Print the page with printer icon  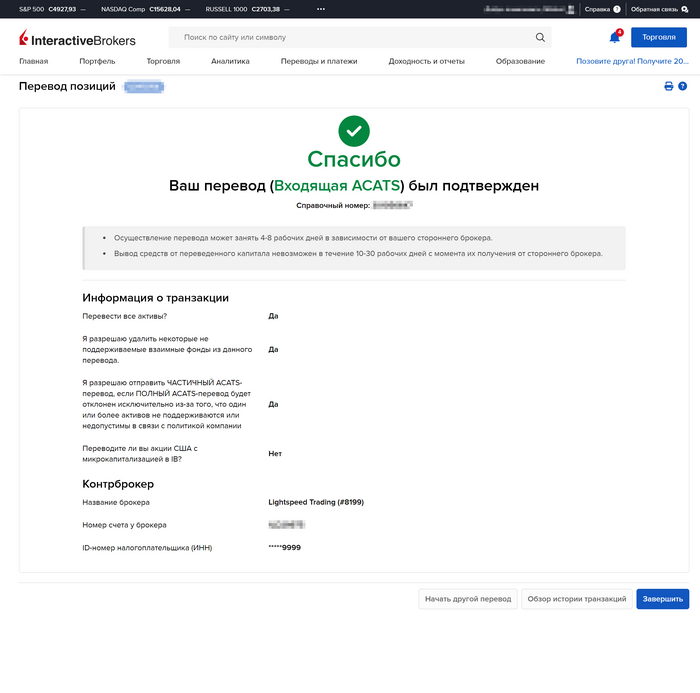click(x=669, y=87)
